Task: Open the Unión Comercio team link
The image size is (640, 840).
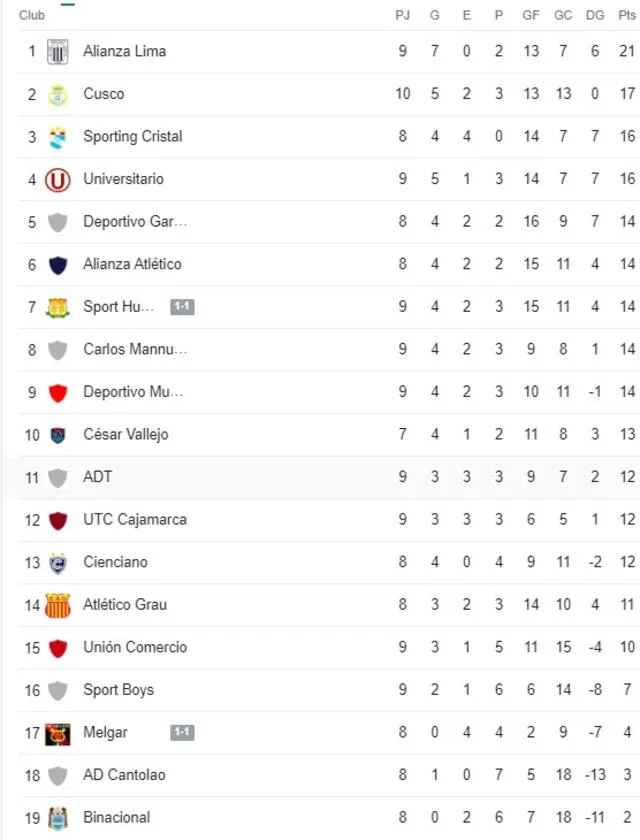Action: (x=135, y=647)
